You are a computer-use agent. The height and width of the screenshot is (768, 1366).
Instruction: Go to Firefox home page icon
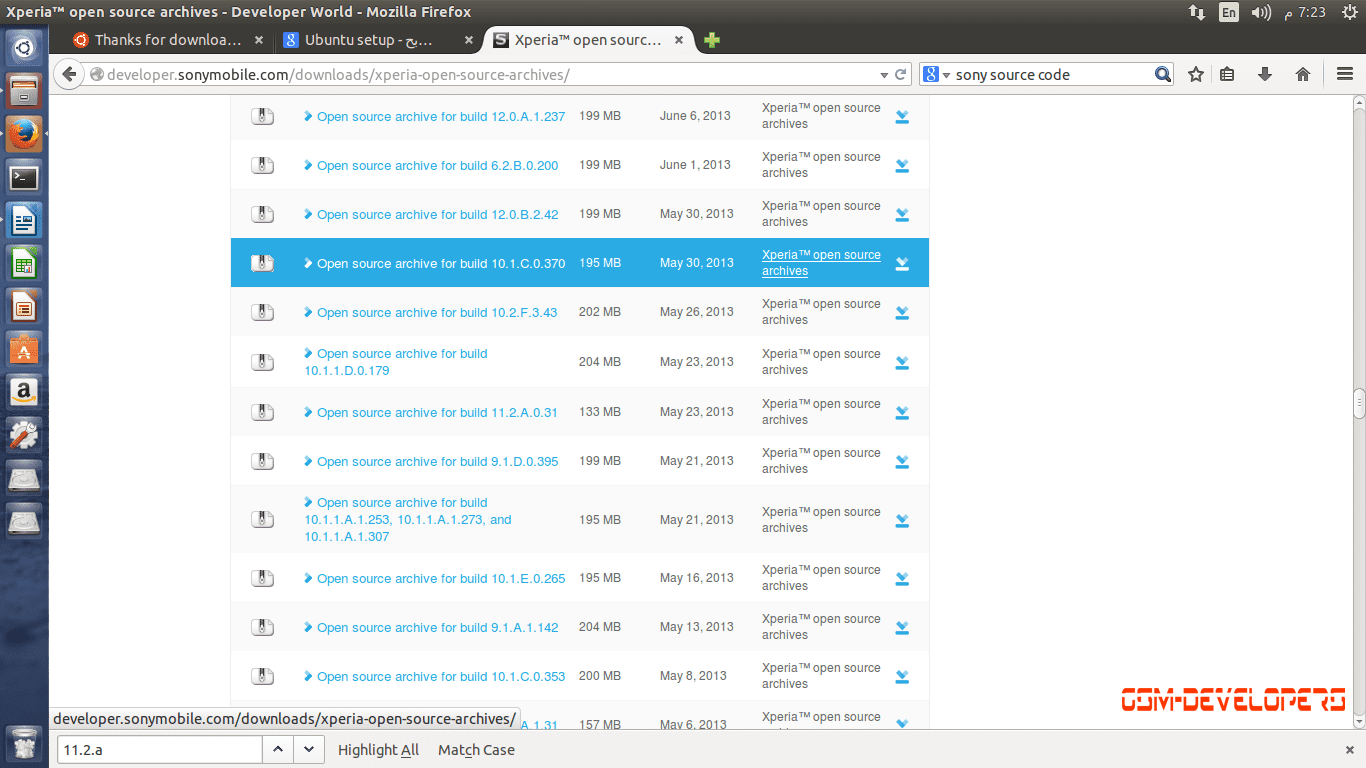tap(1303, 74)
